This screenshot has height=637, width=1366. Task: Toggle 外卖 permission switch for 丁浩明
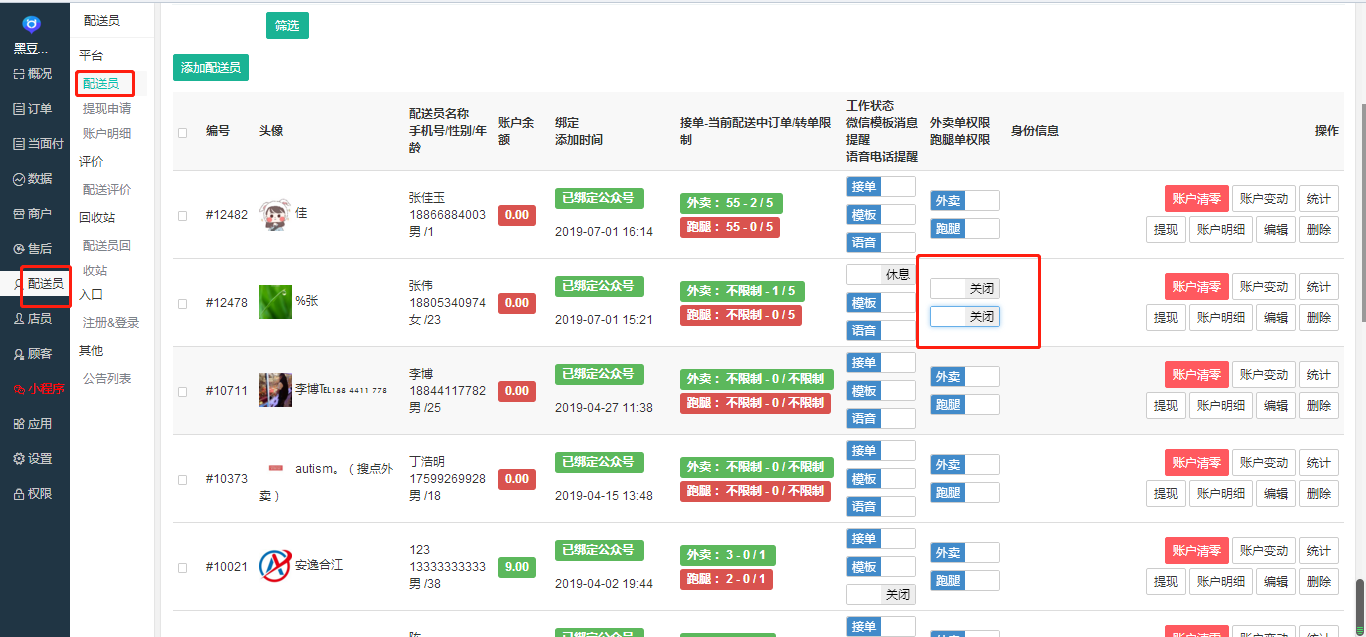965,465
